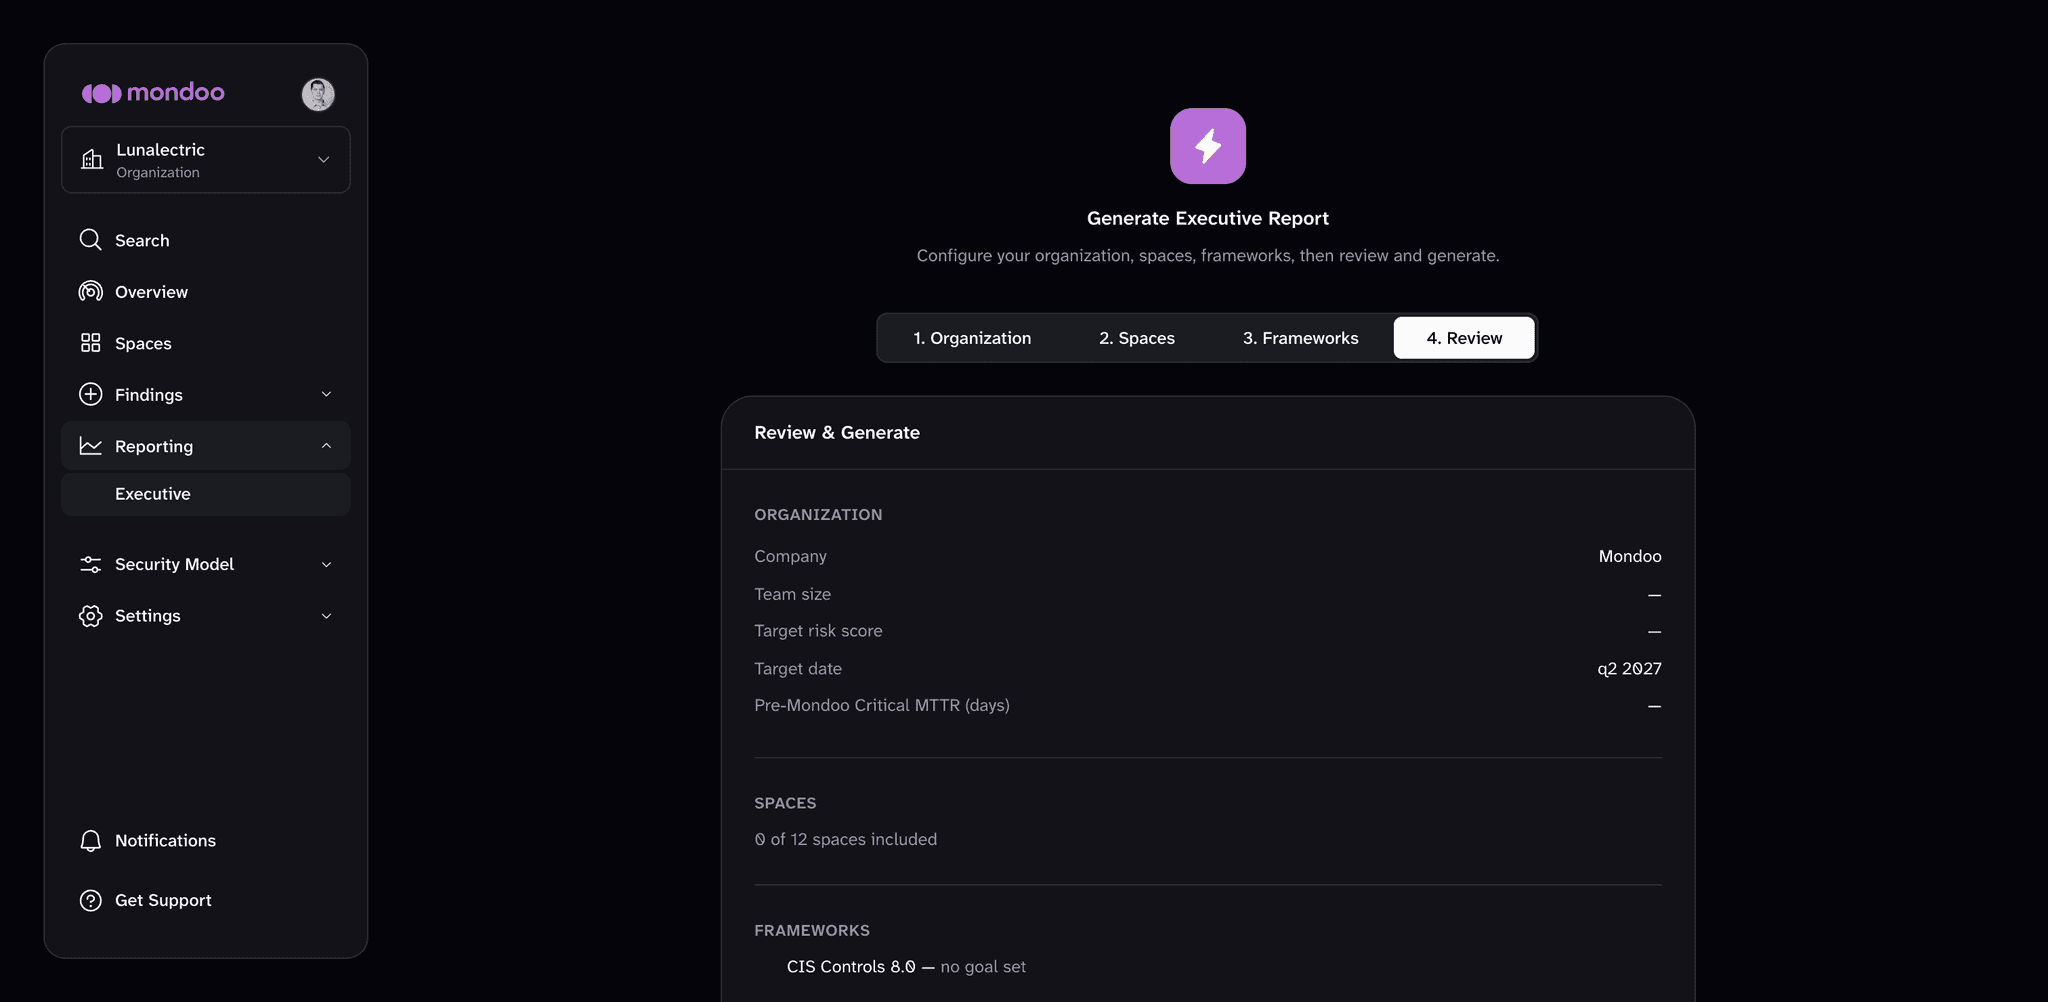Select the Reporting menu item
The height and width of the screenshot is (1002, 2048).
click(x=206, y=446)
